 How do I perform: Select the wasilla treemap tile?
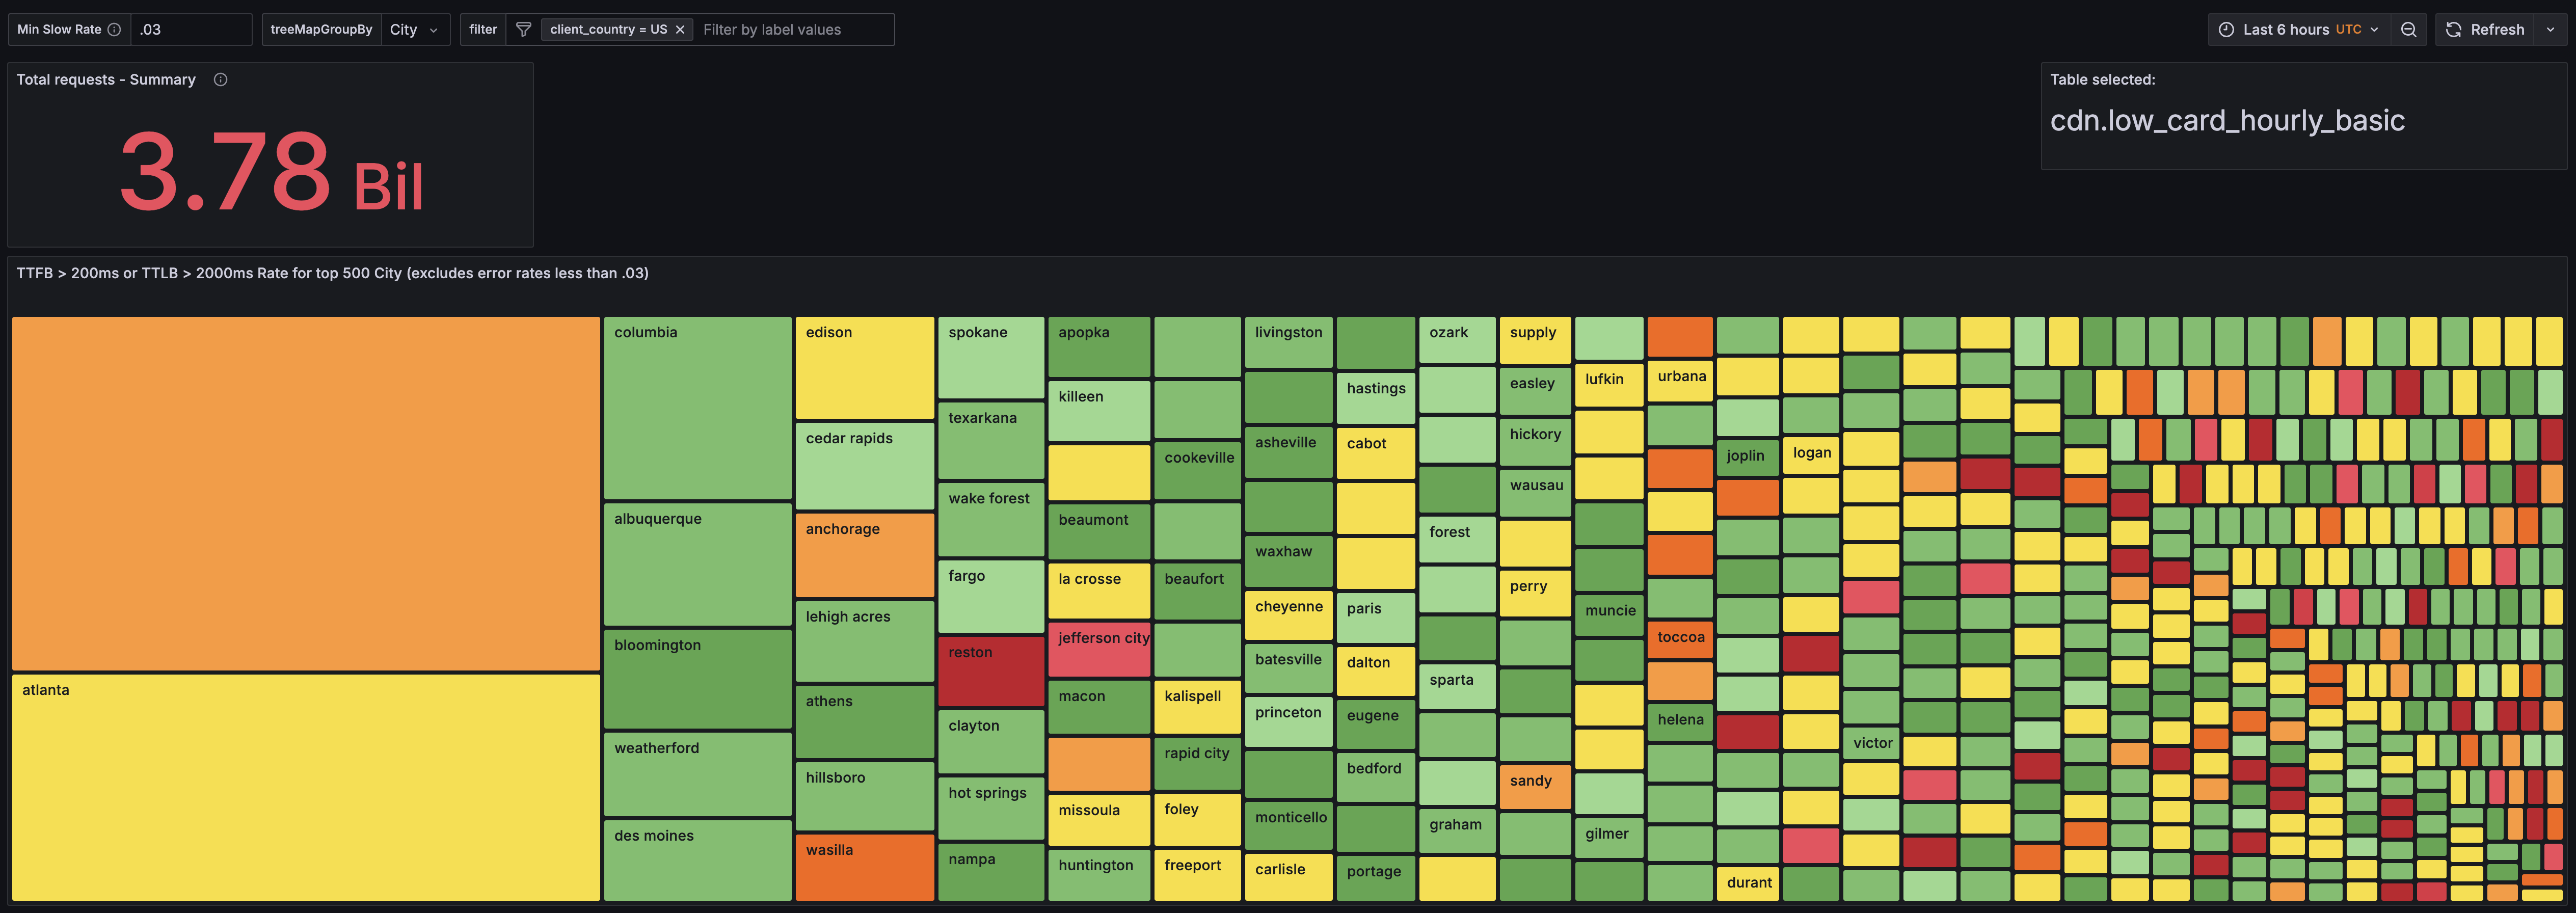click(865, 867)
